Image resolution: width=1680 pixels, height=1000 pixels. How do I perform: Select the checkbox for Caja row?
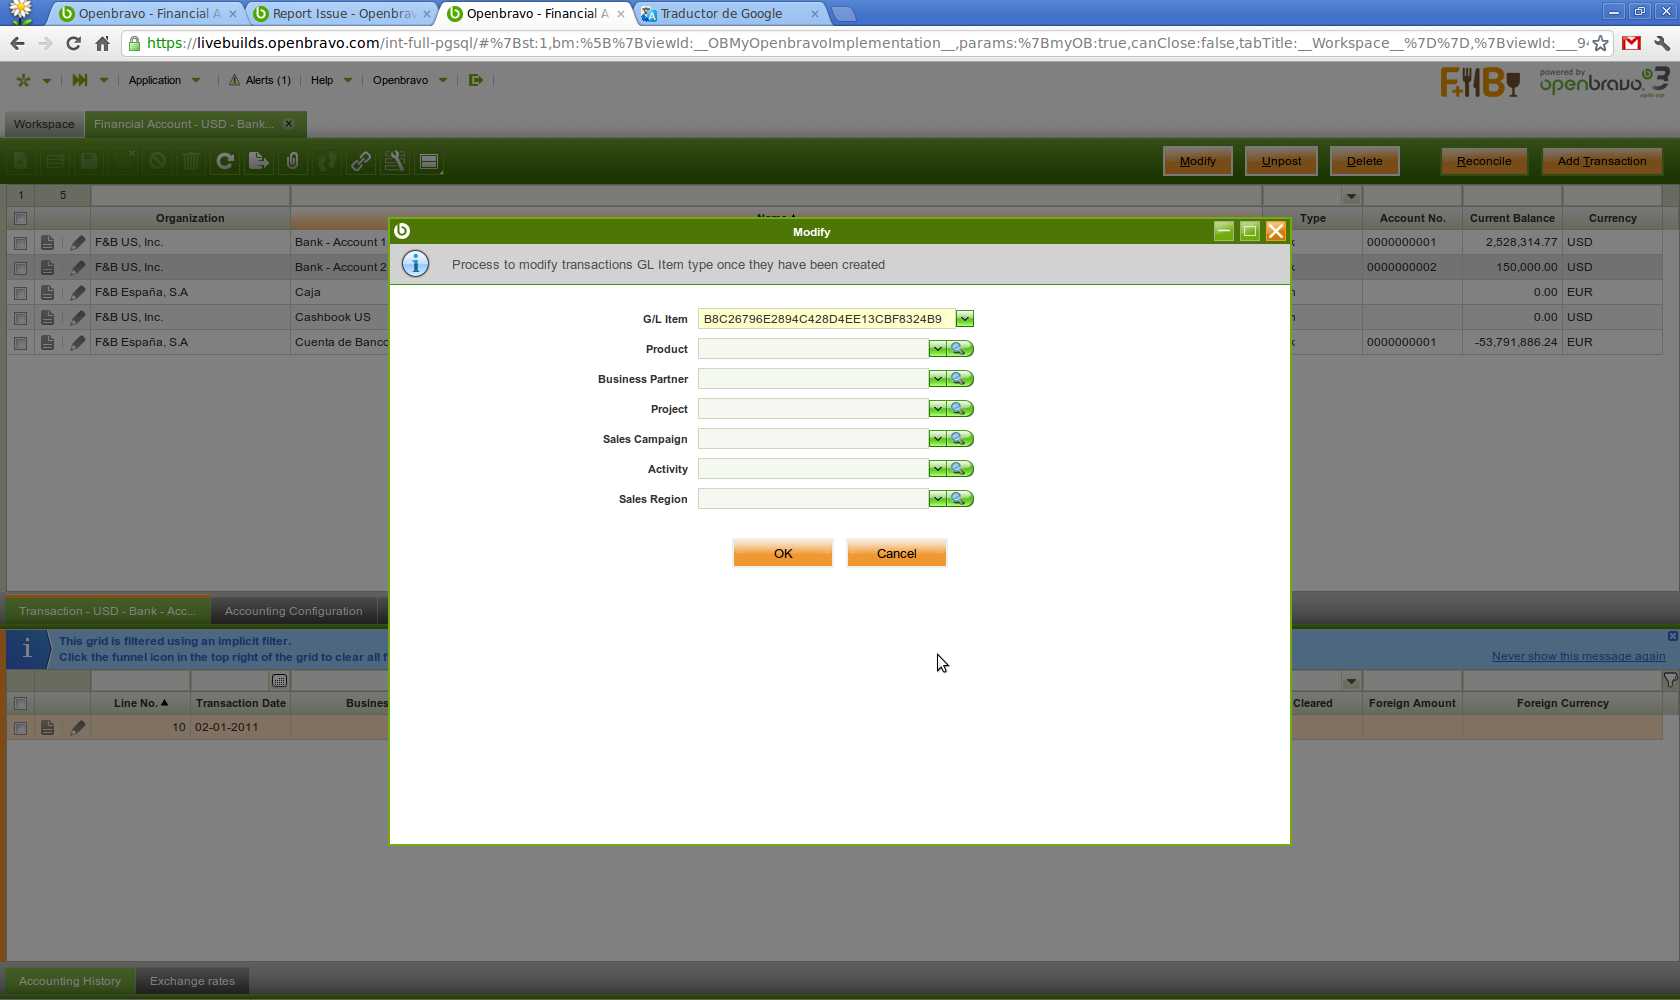point(20,293)
